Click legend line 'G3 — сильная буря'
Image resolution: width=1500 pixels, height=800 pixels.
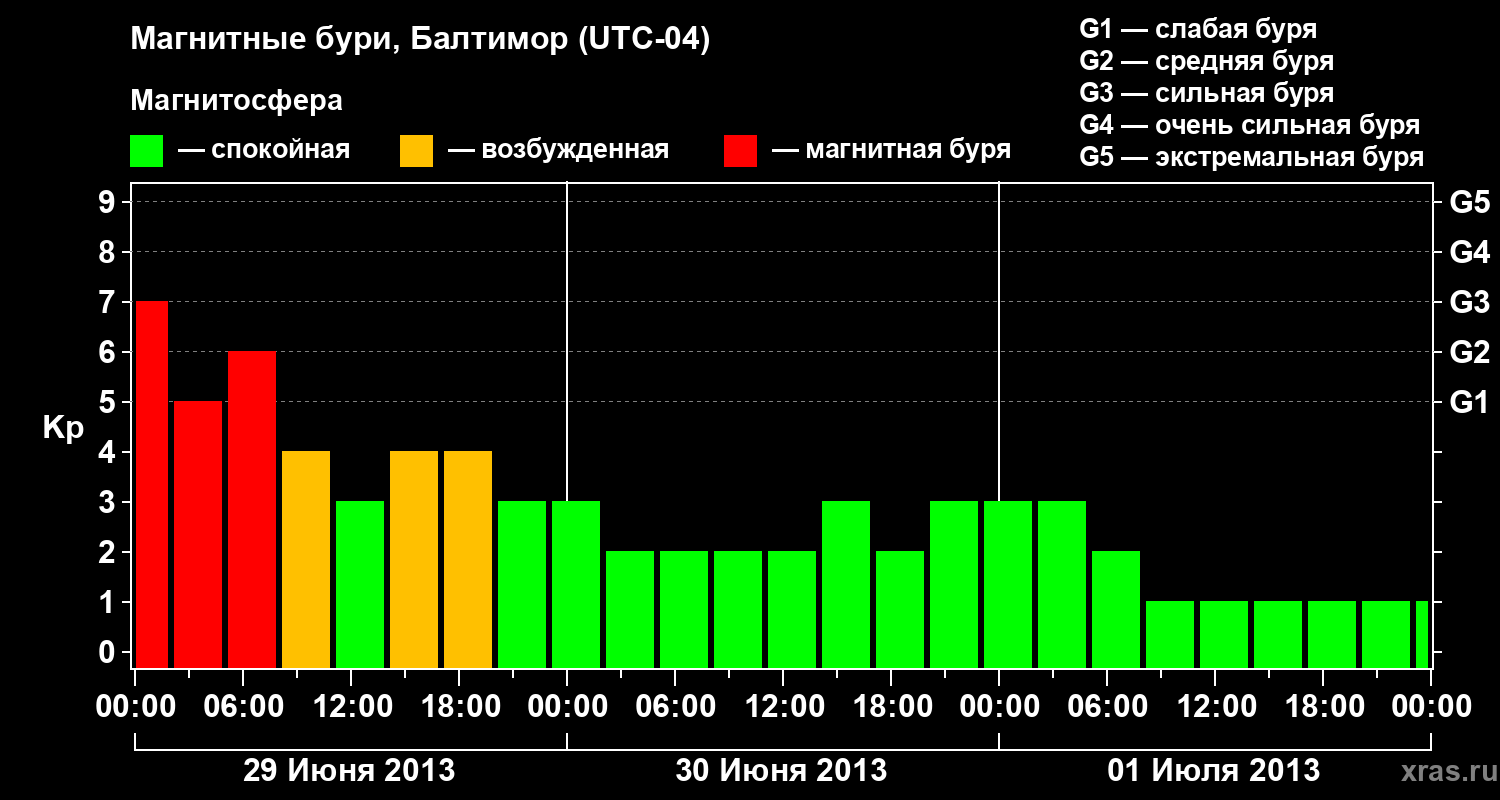pyautogui.click(x=1207, y=93)
